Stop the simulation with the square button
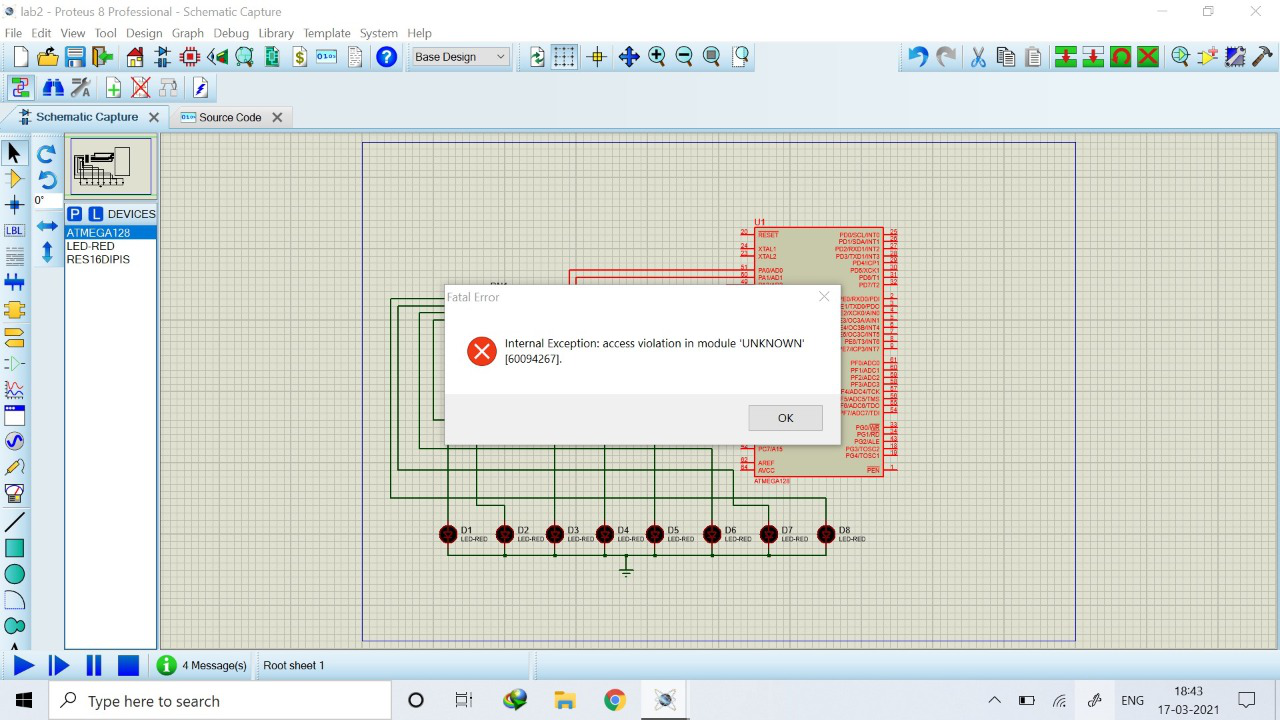The height and width of the screenshot is (720, 1280). [128, 665]
